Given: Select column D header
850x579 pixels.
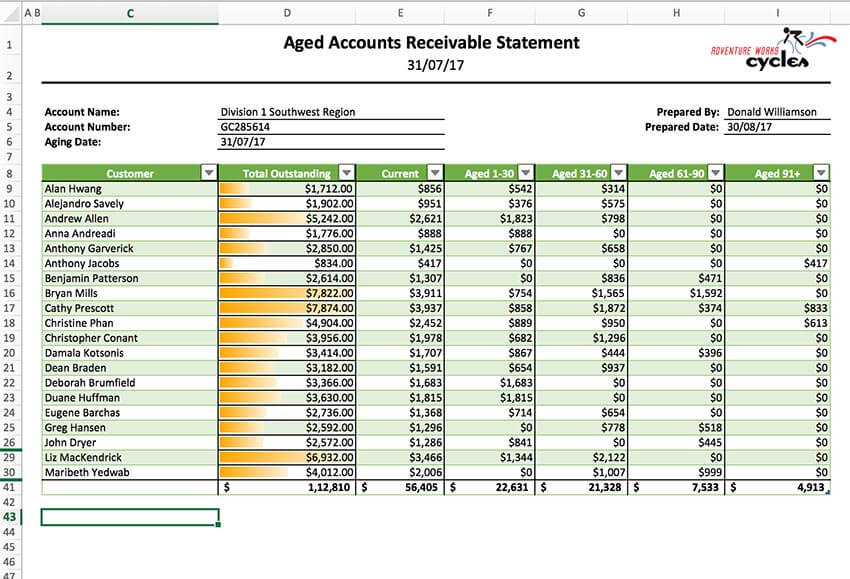Looking at the screenshot, I should click(287, 13).
